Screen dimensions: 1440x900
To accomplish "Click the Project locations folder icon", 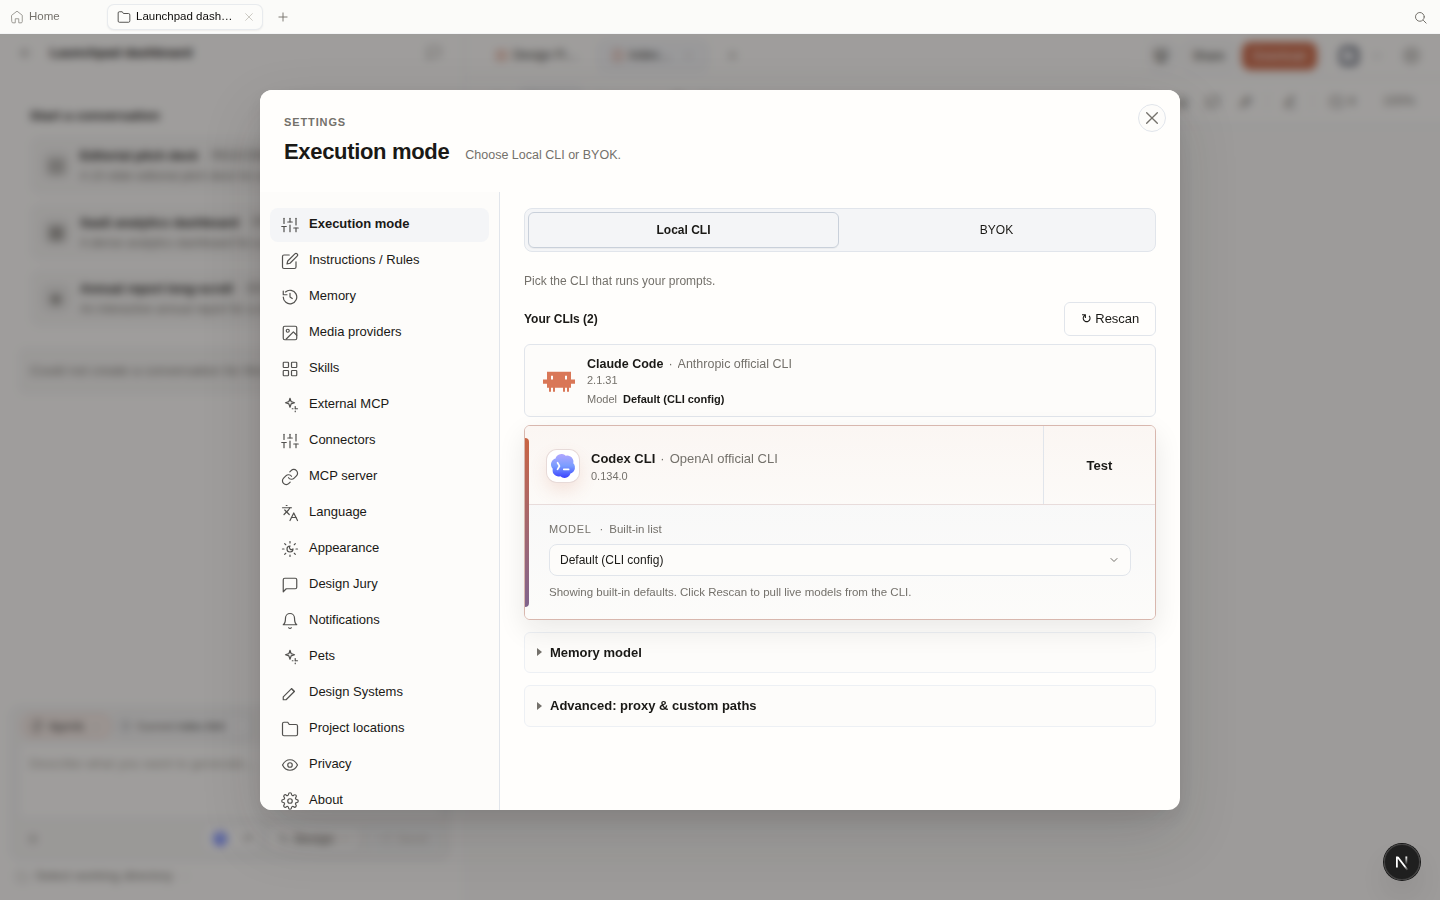I will [290, 728].
